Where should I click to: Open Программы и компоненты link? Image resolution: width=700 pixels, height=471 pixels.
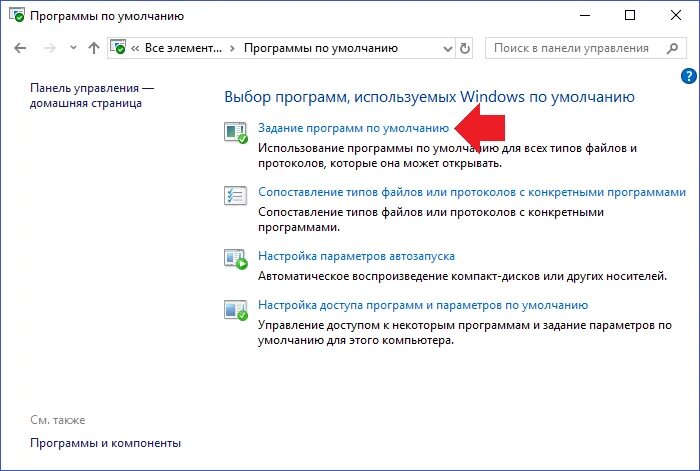(x=105, y=443)
